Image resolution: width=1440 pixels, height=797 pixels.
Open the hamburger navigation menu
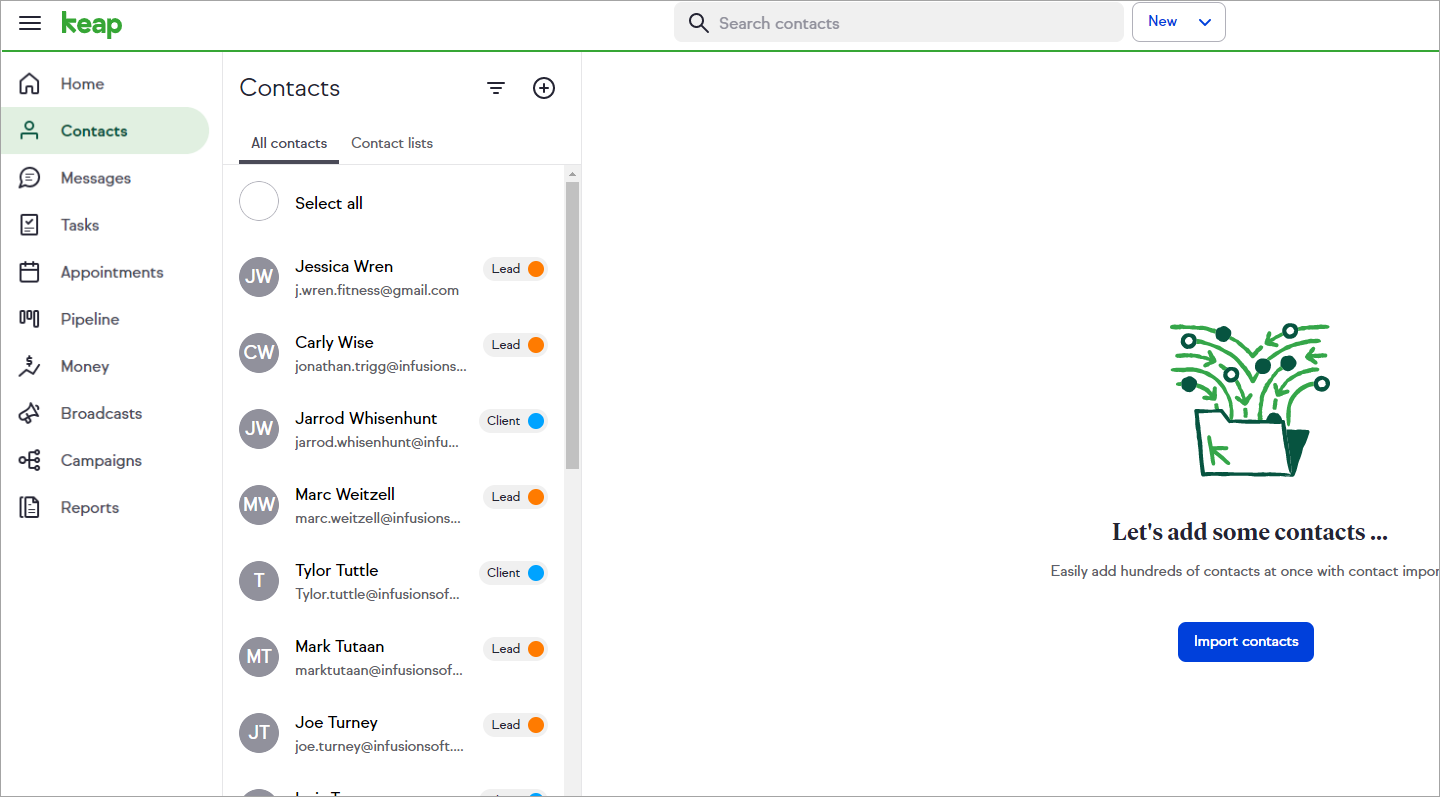click(x=30, y=23)
